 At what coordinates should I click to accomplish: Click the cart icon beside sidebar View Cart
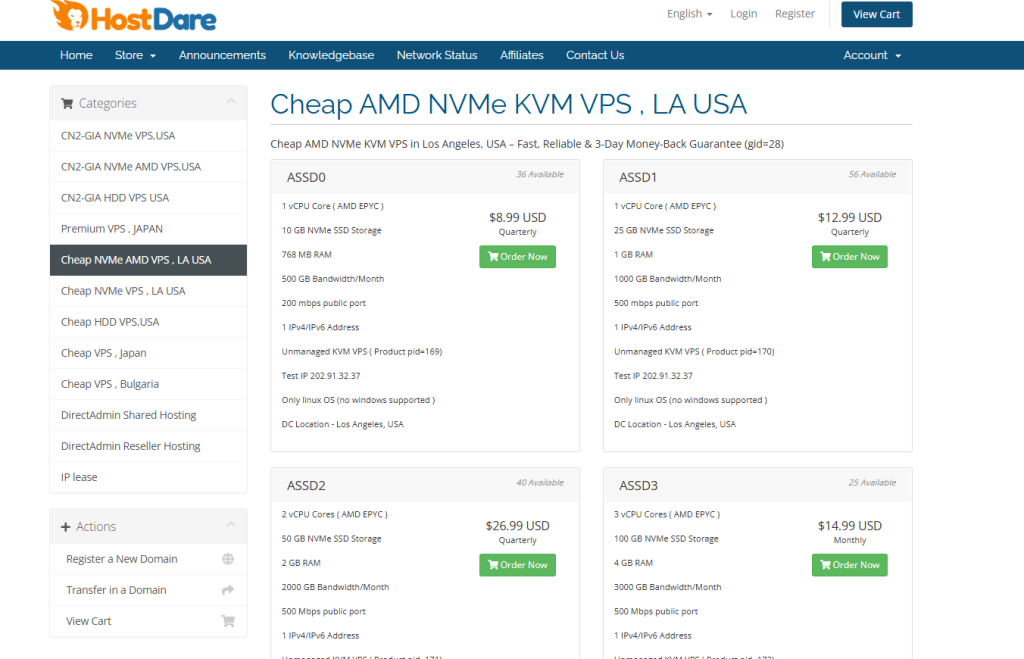[x=228, y=621]
